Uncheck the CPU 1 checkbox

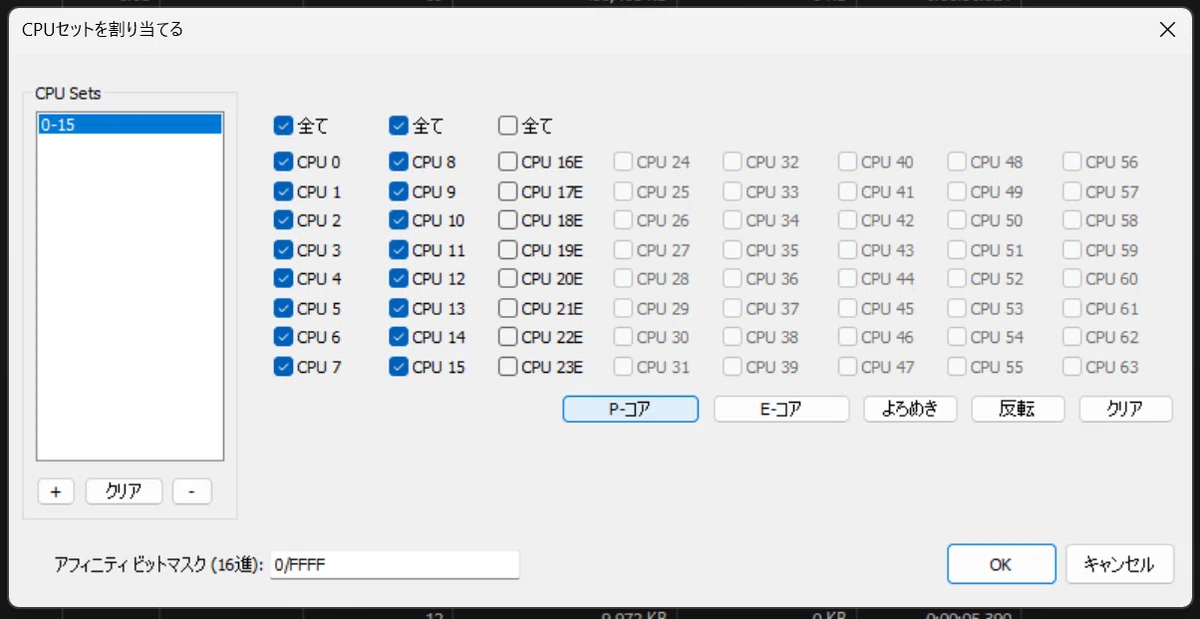(x=283, y=191)
